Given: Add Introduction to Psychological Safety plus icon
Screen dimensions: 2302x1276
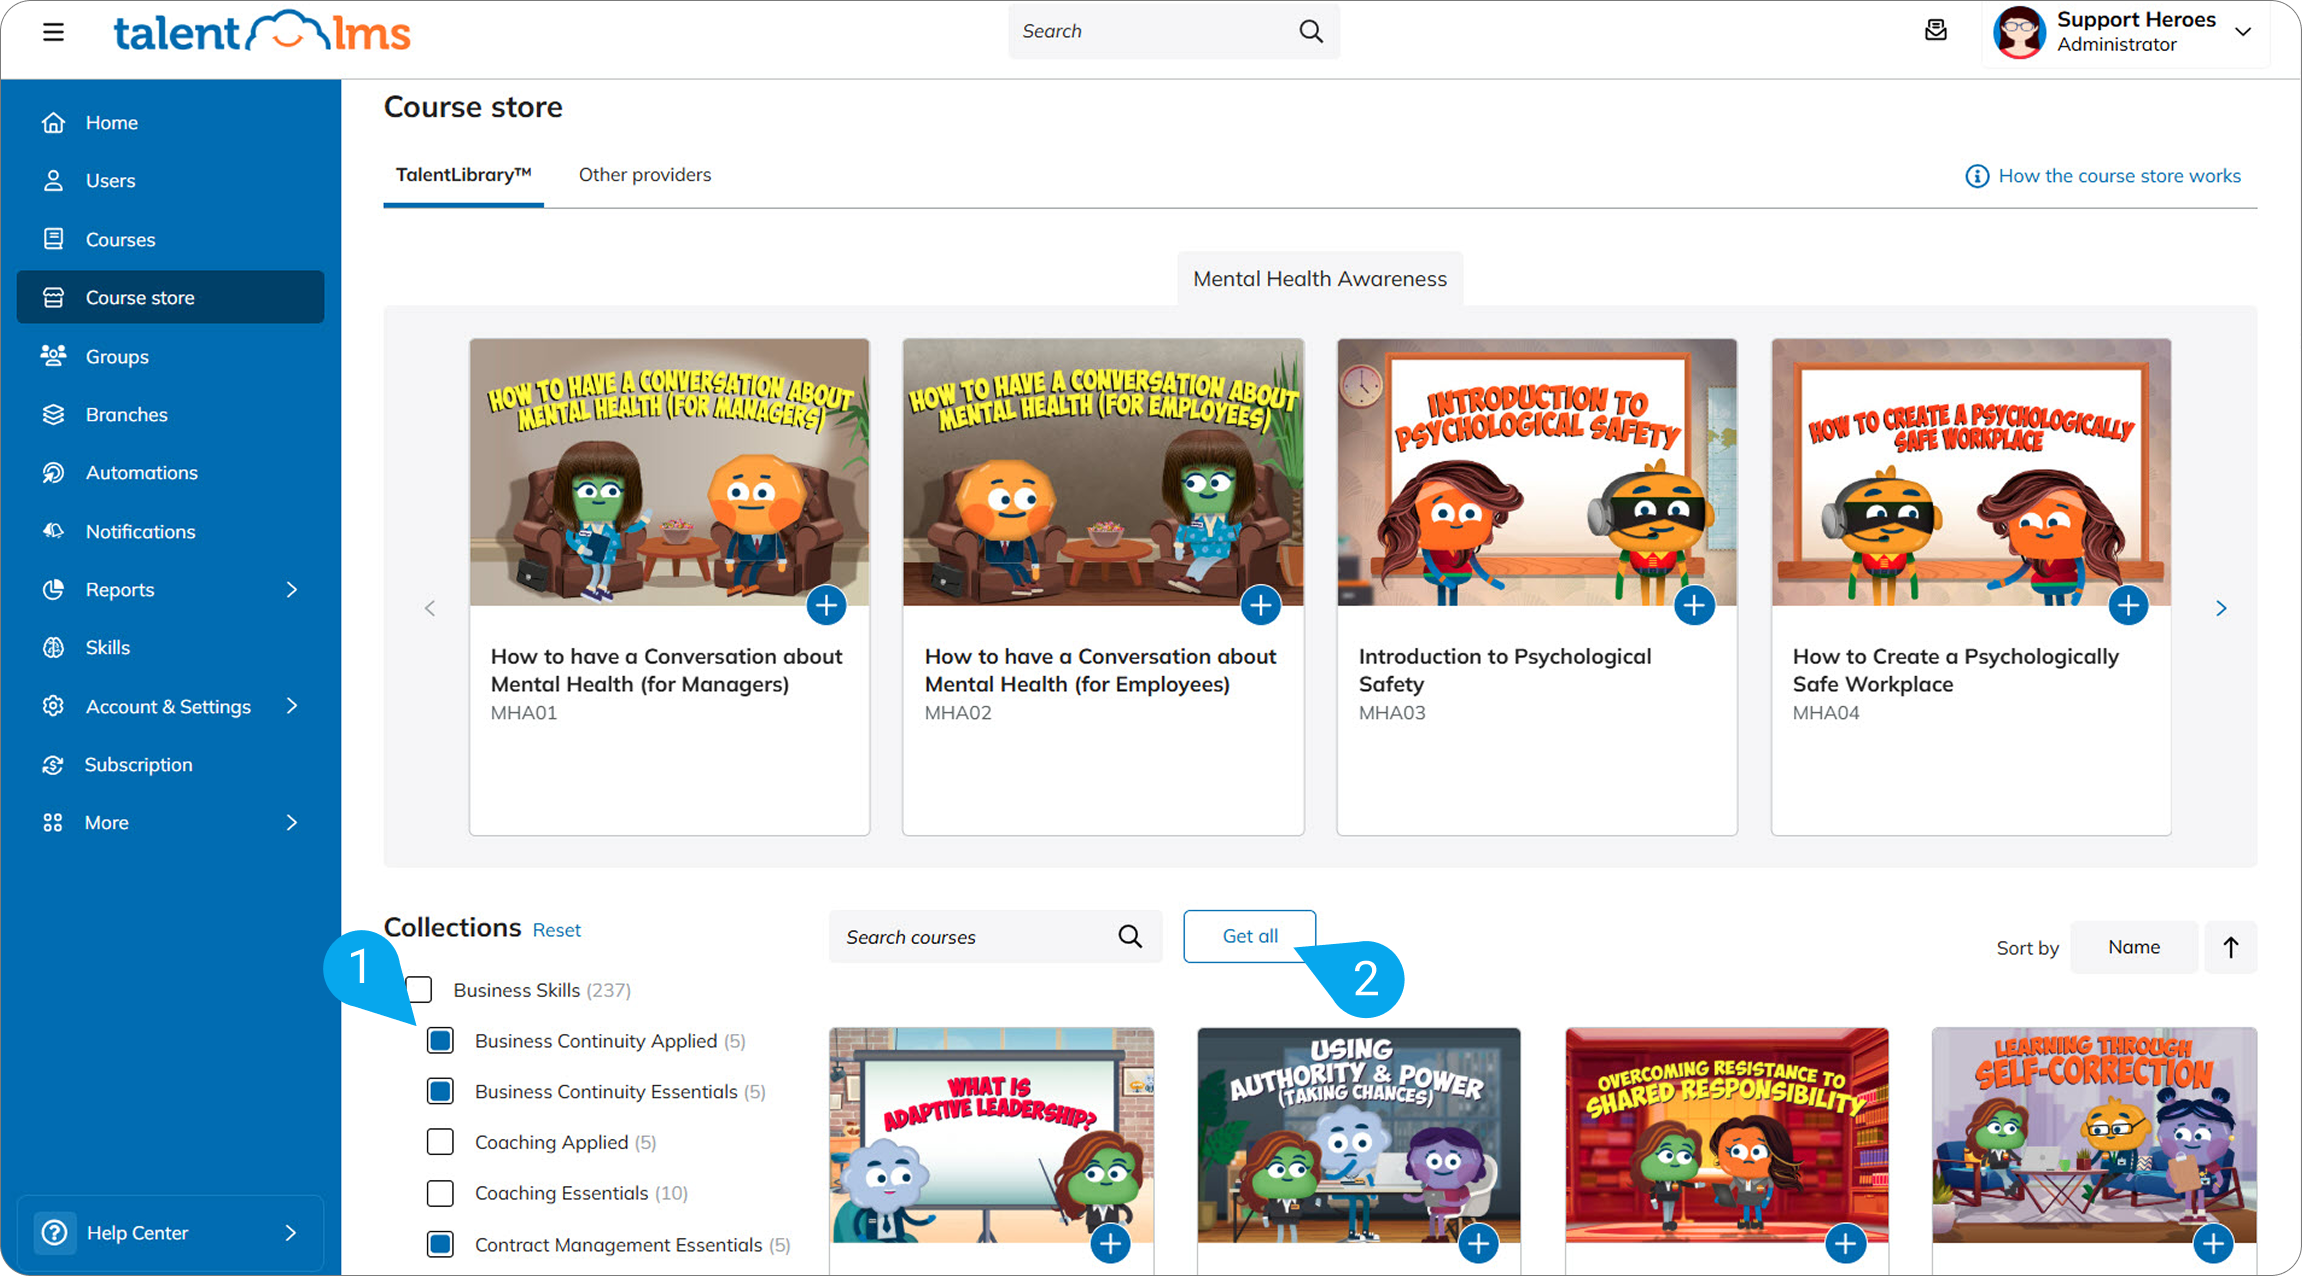Looking at the screenshot, I should pyautogui.click(x=1694, y=605).
